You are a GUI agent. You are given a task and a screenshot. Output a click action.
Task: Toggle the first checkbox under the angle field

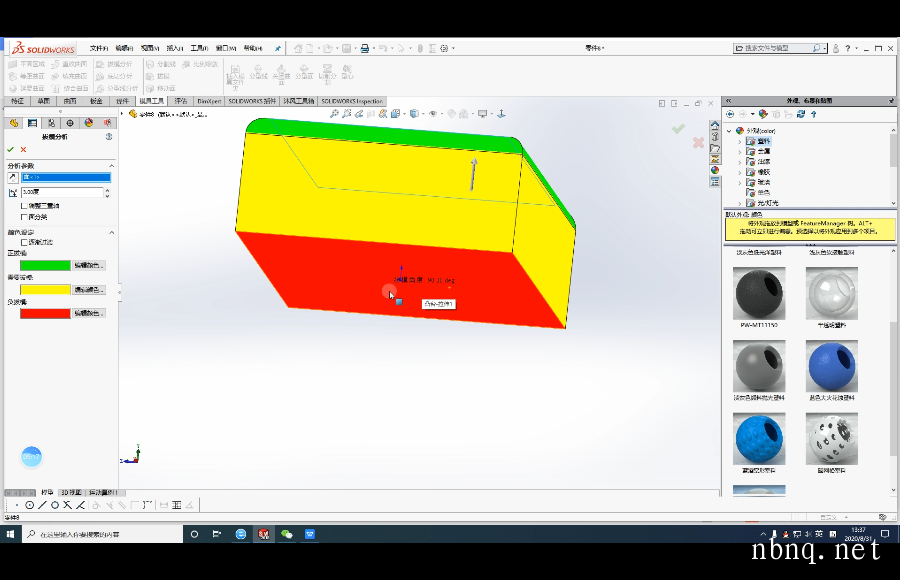pyautogui.click(x=24, y=206)
